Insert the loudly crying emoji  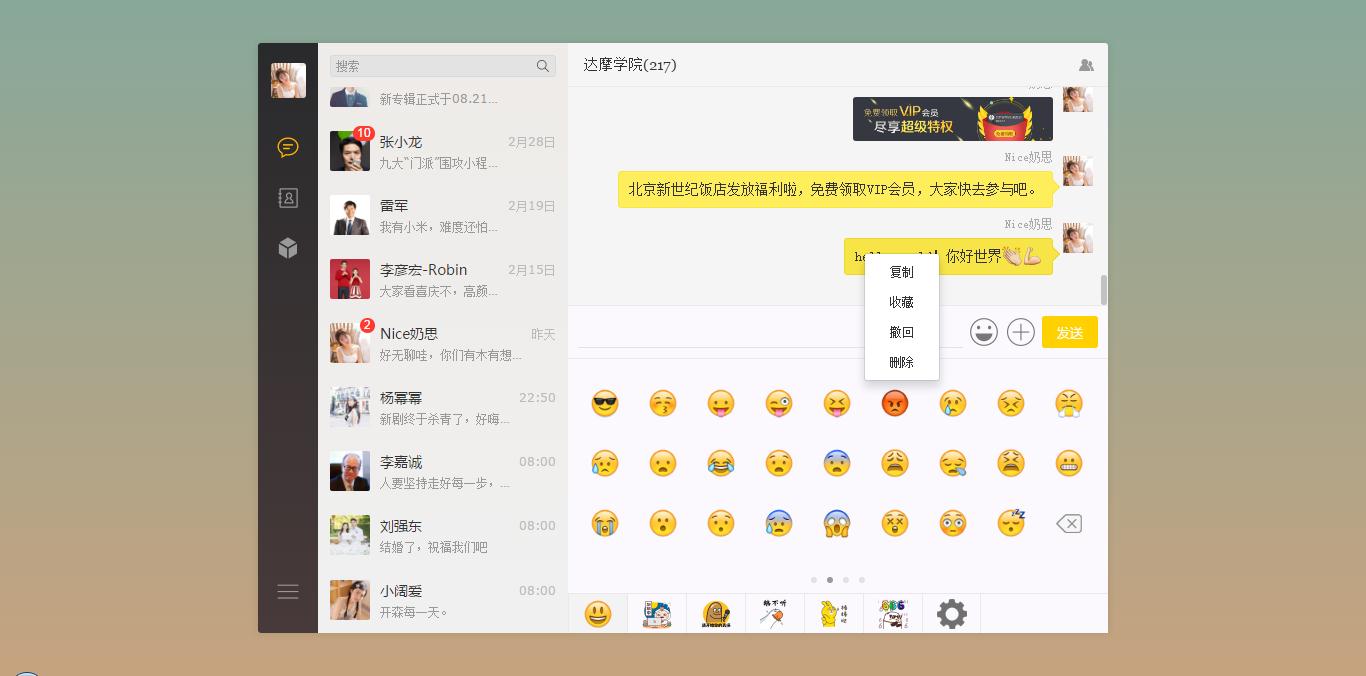(x=605, y=523)
